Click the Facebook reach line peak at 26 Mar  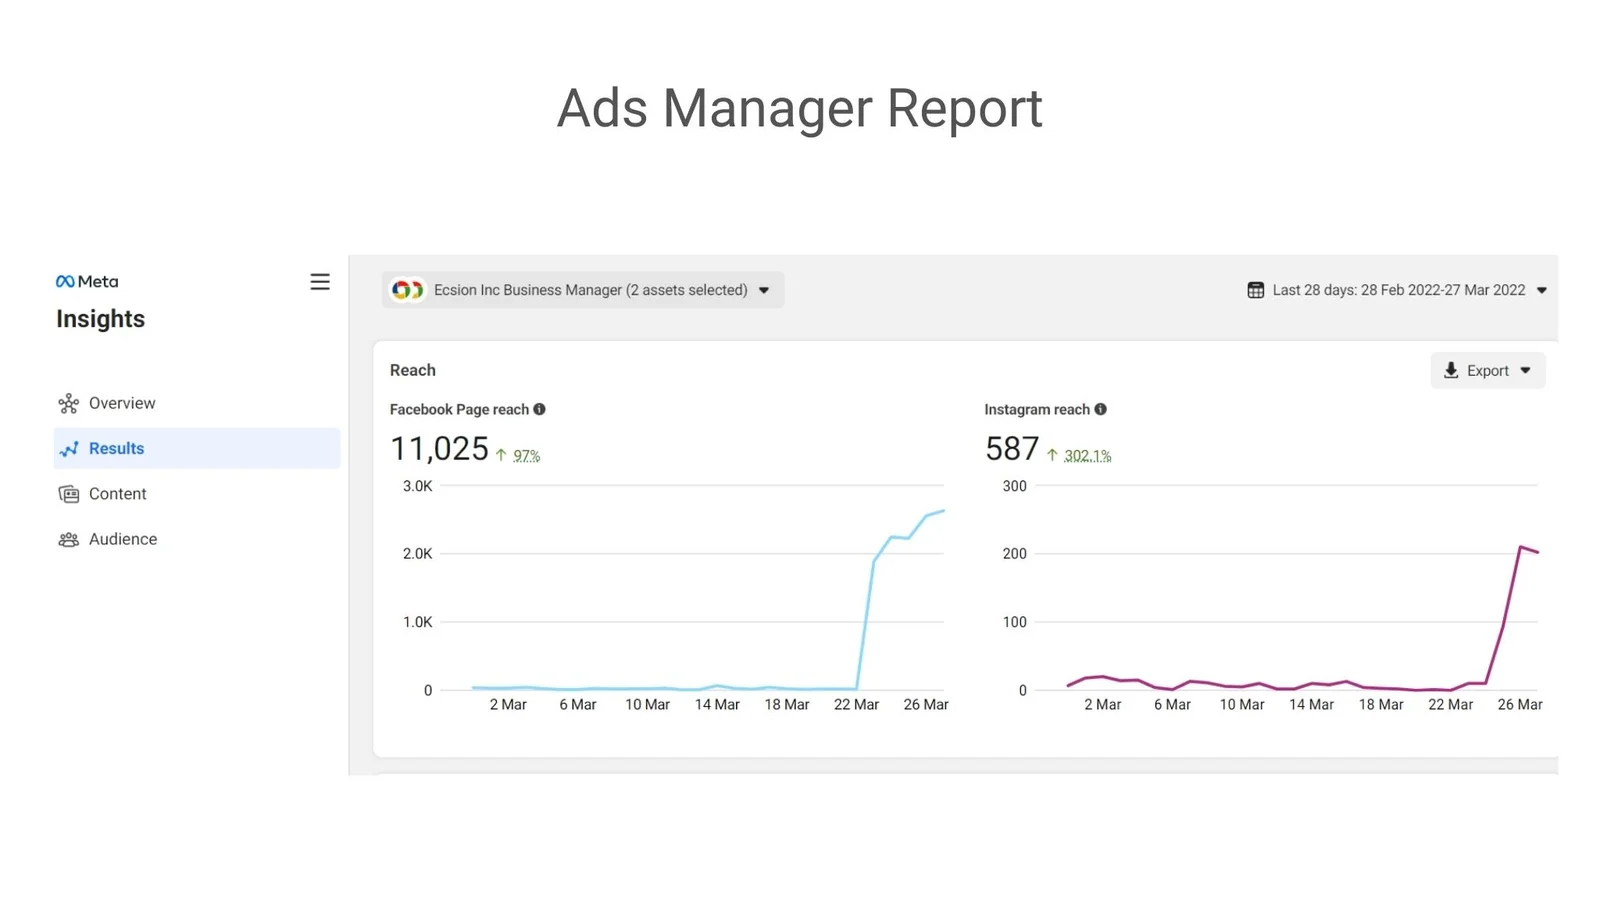tap(943, 511)
